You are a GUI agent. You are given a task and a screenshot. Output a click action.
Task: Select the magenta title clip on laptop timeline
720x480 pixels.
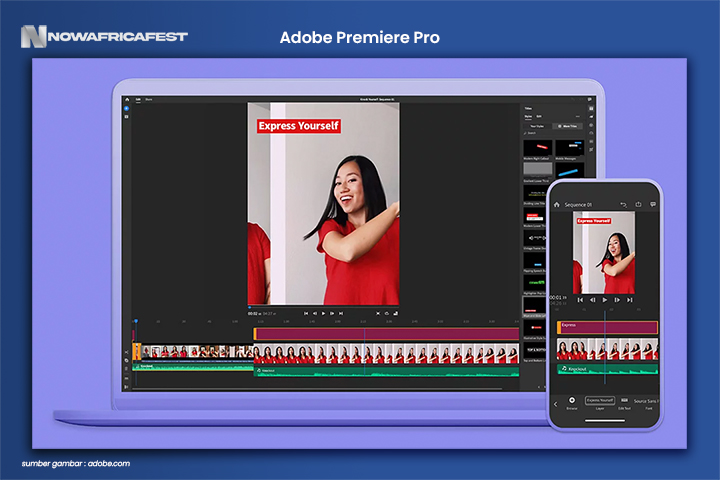pos(386,334)
